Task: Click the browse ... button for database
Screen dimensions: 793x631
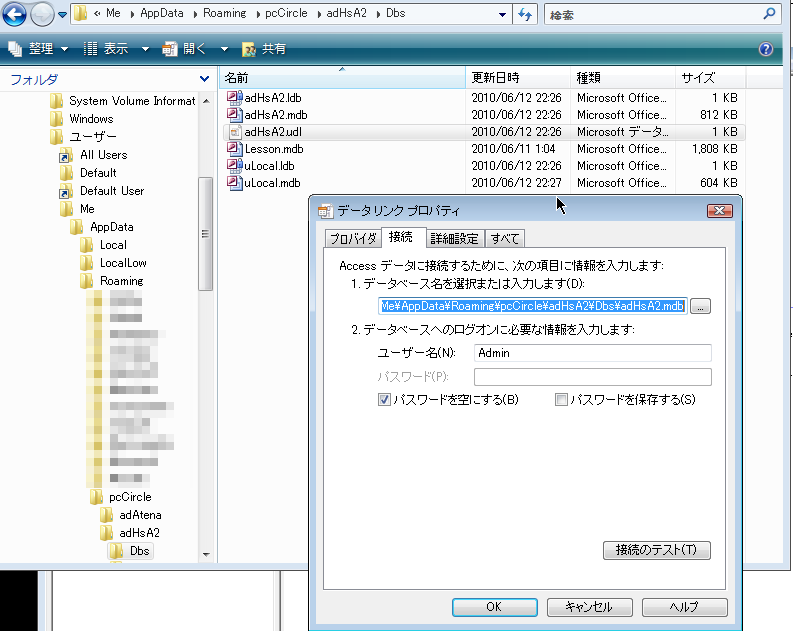Action: click(x=700, y=306)
